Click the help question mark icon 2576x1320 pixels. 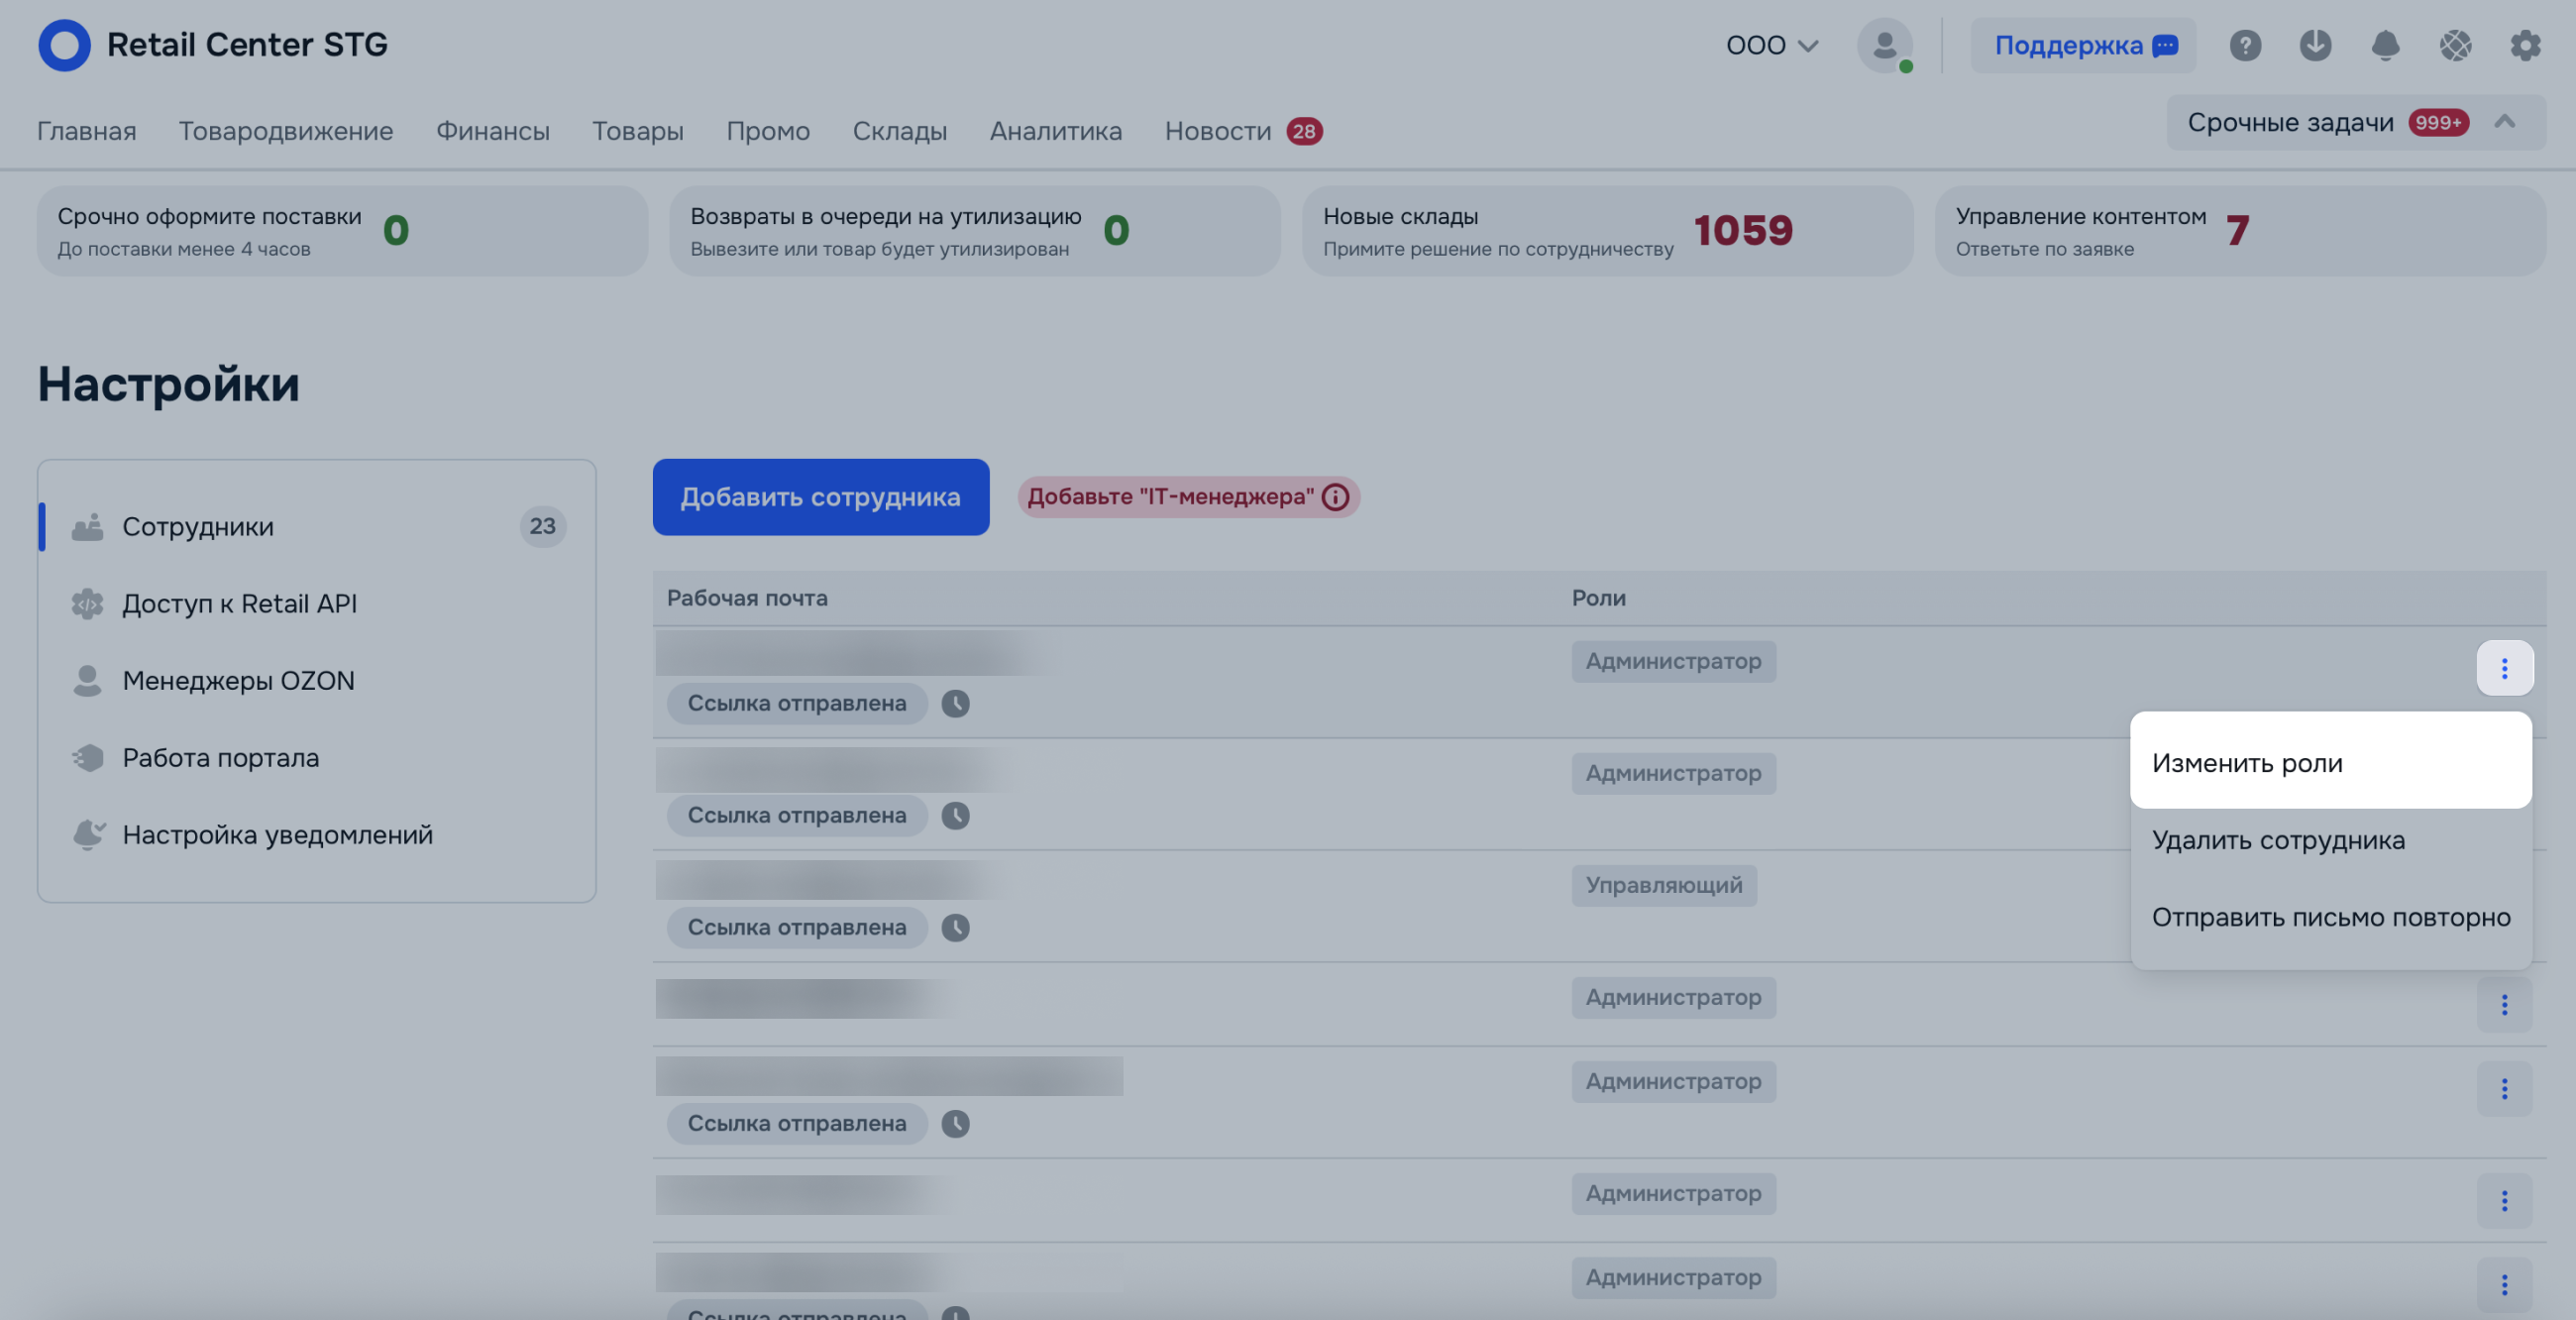pyautogui.click(x=2244, y=45)
